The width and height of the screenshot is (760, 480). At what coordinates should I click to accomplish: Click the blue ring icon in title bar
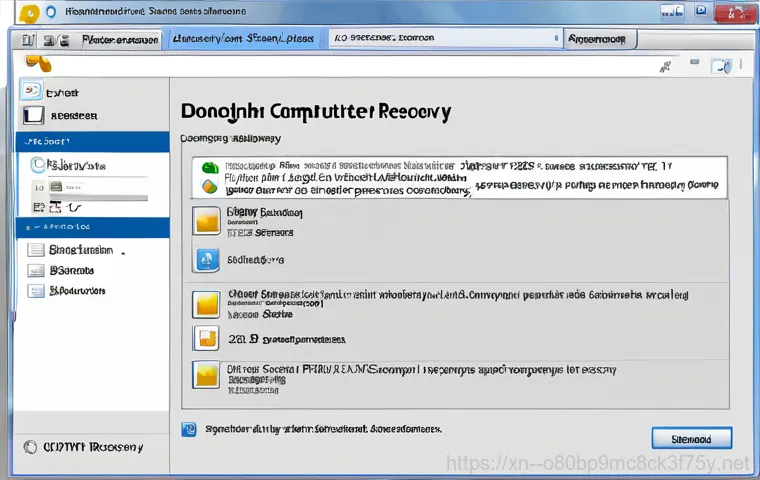pos(51,12)
